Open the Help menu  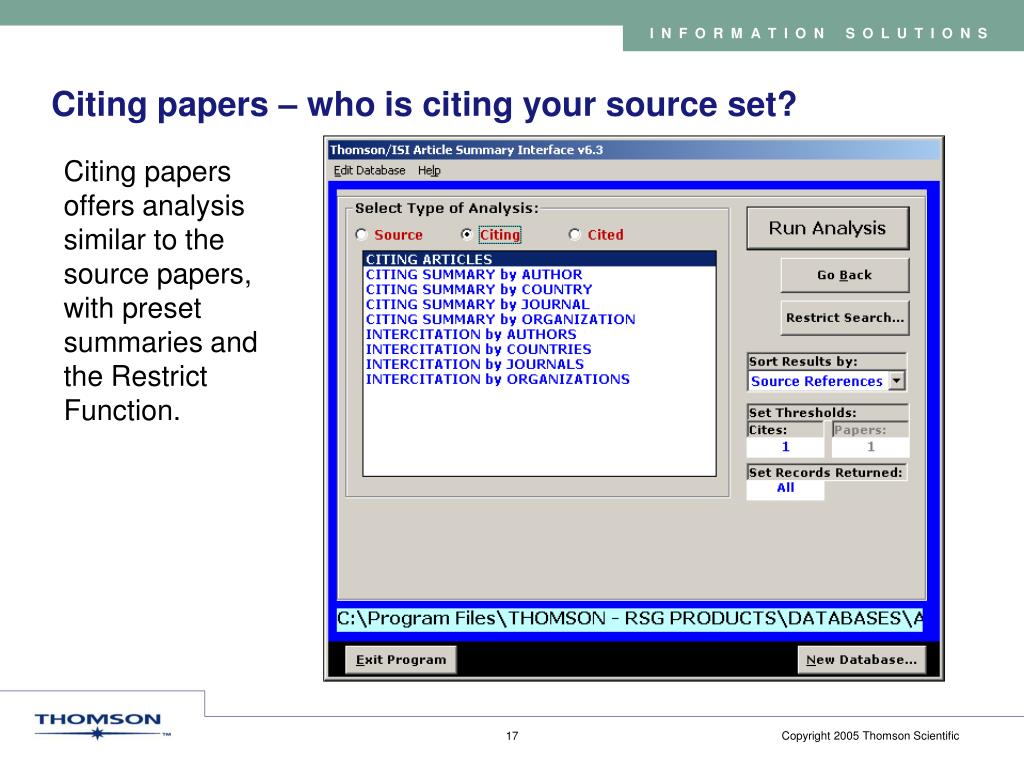(x=429, y=170)
